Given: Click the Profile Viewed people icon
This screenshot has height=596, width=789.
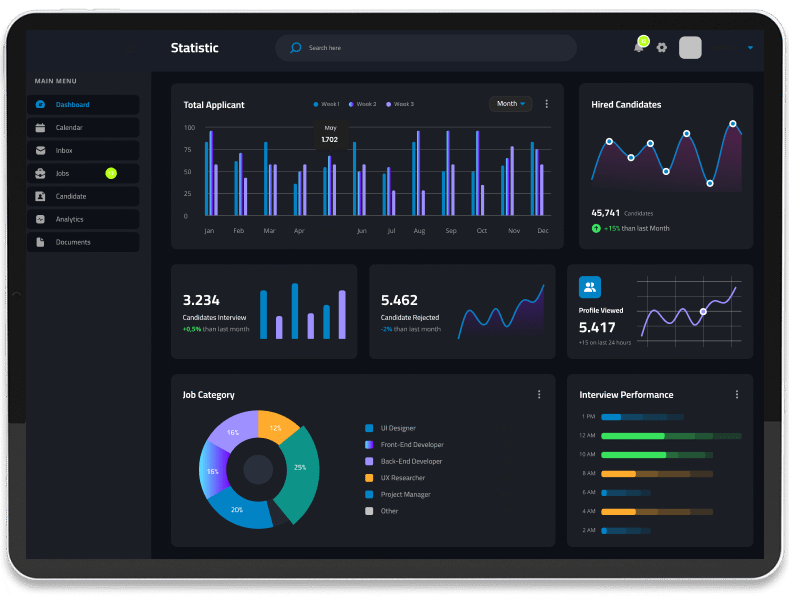Looking at the screenshot, I should click(x=590, y=287).
